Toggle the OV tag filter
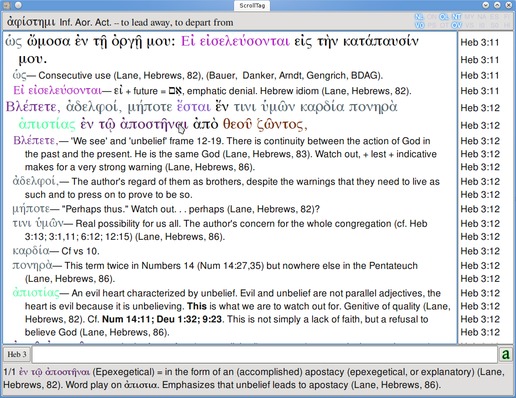 tap(456, 25)
